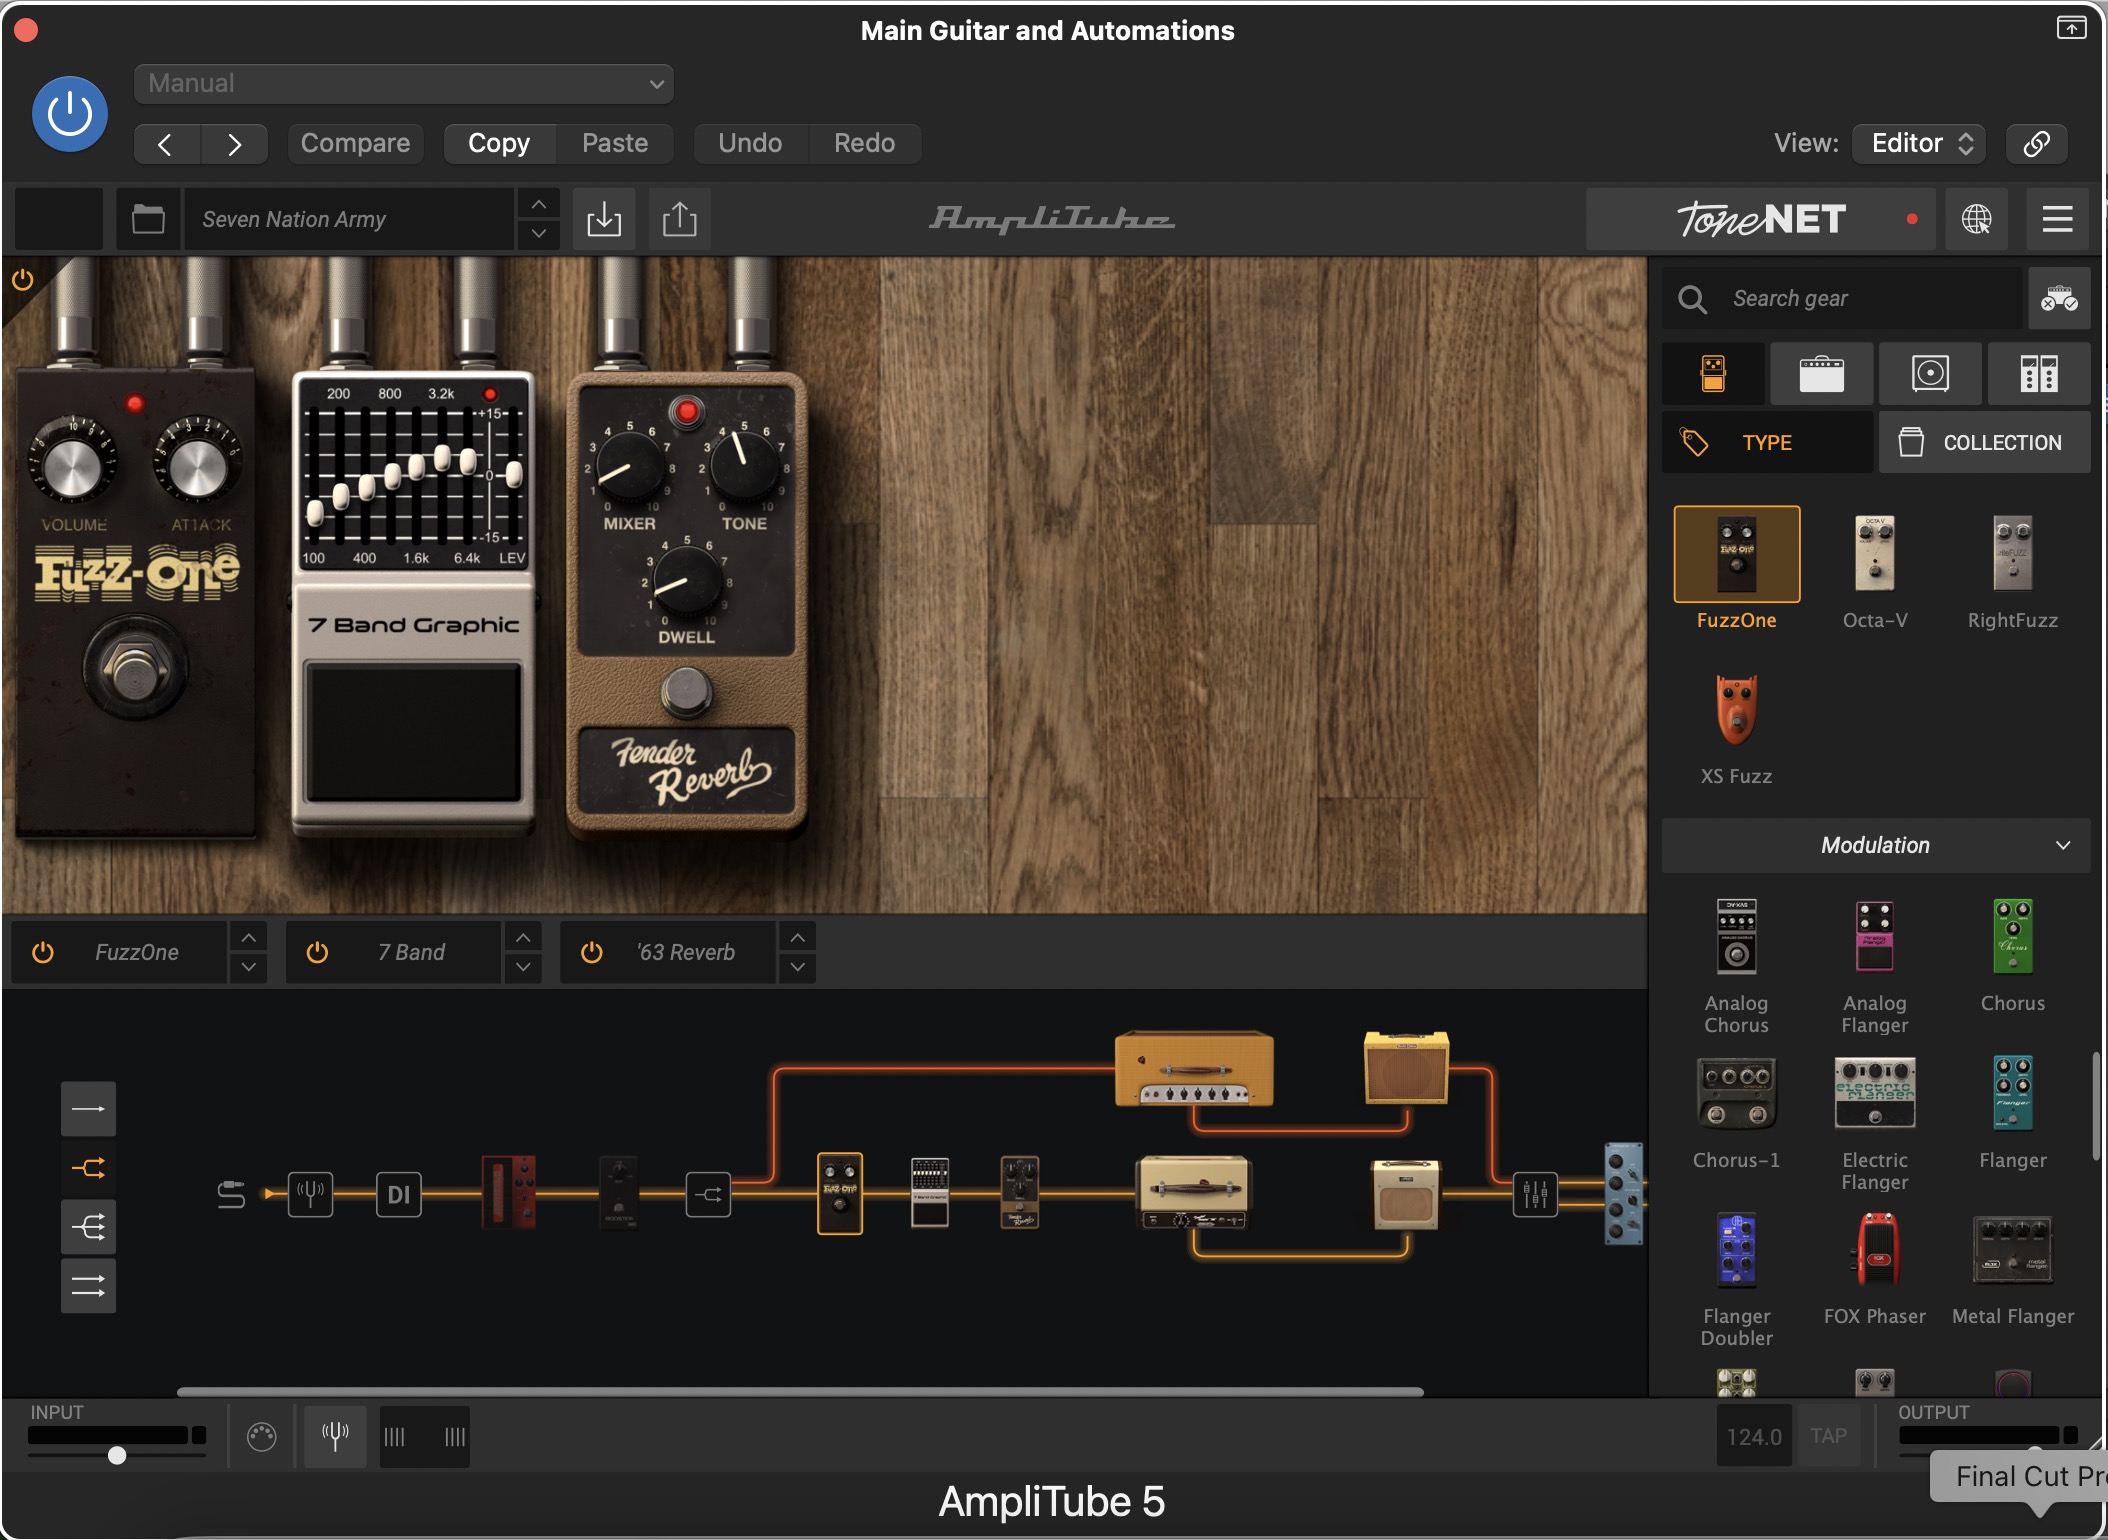Click the Compare button
Image resolution: width=2108 pixels, height=1540 pixels.
(355, 144)
